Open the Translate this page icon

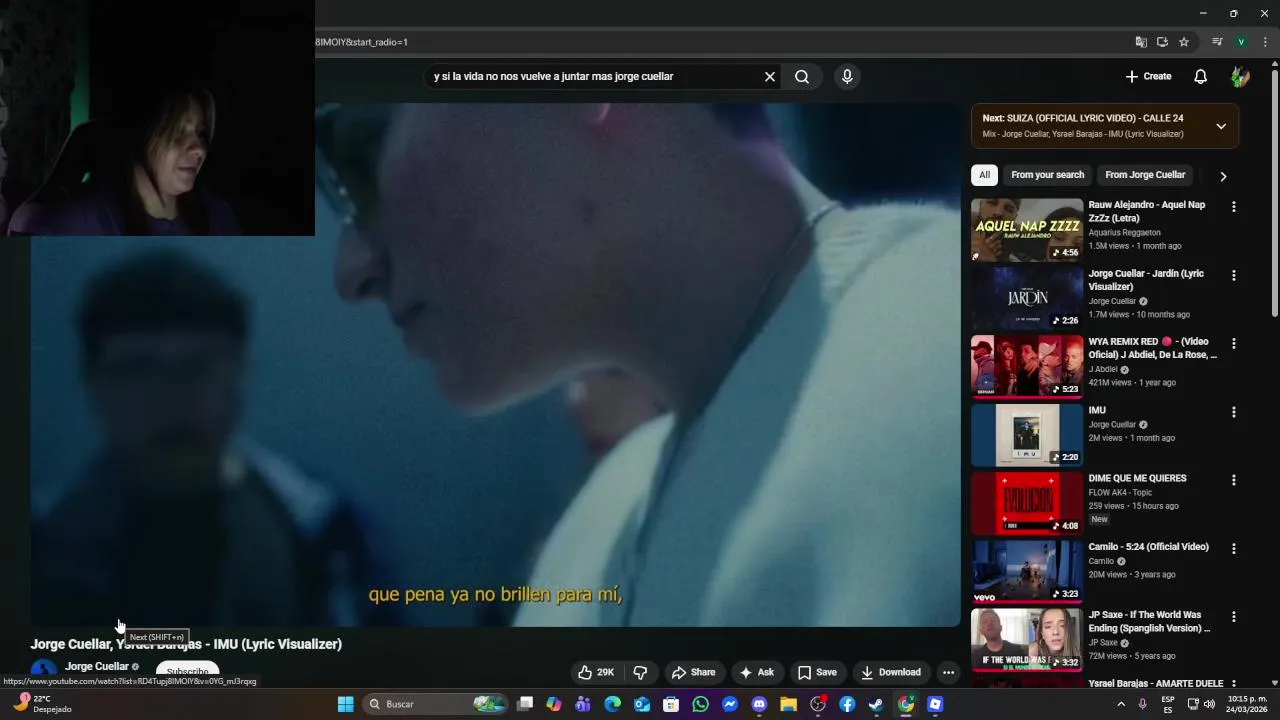coord(1141,42)
